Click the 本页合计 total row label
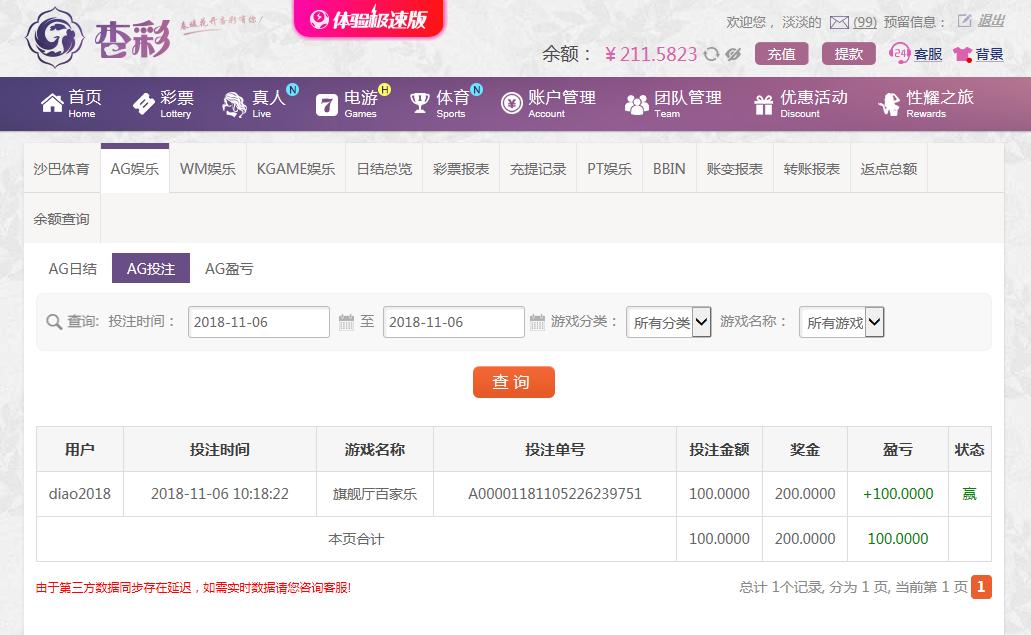The image size is (1031, 635). (356, 539)
